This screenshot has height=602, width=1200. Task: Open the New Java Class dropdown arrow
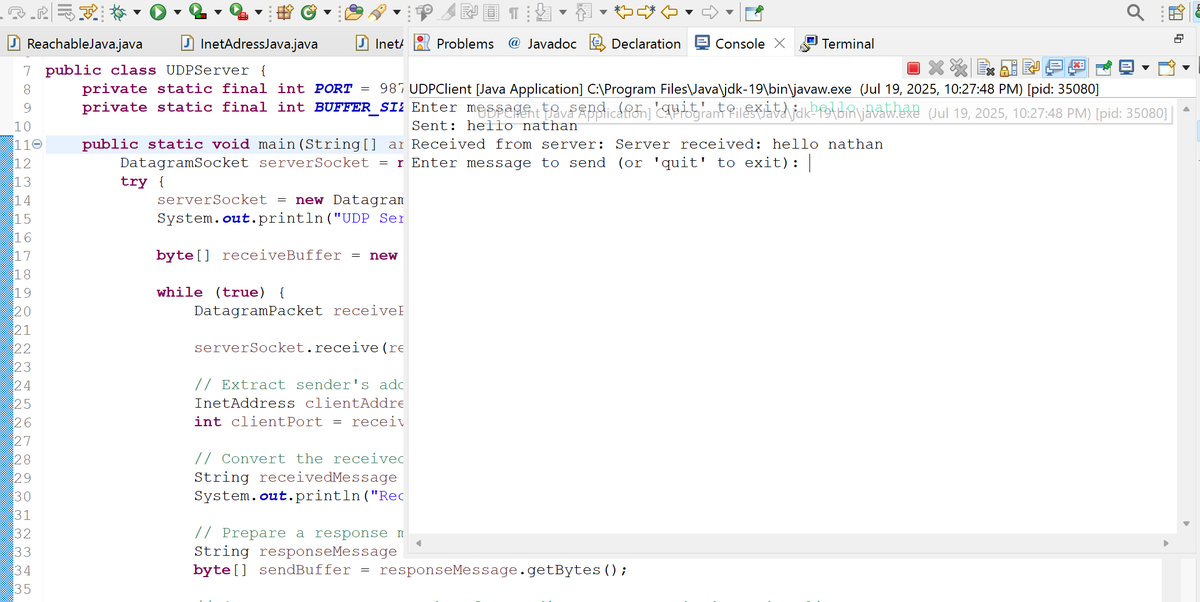click(x=327, y=12)
